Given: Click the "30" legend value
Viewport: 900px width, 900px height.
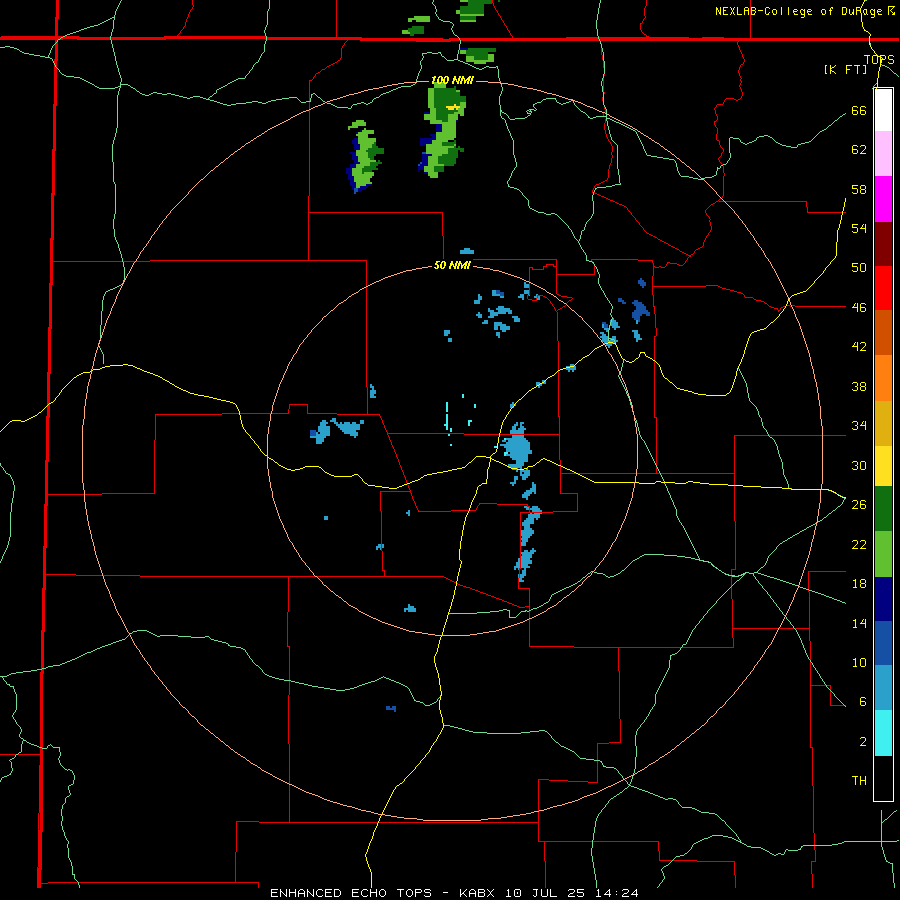Looking at the screenshot, I should 859,465.
